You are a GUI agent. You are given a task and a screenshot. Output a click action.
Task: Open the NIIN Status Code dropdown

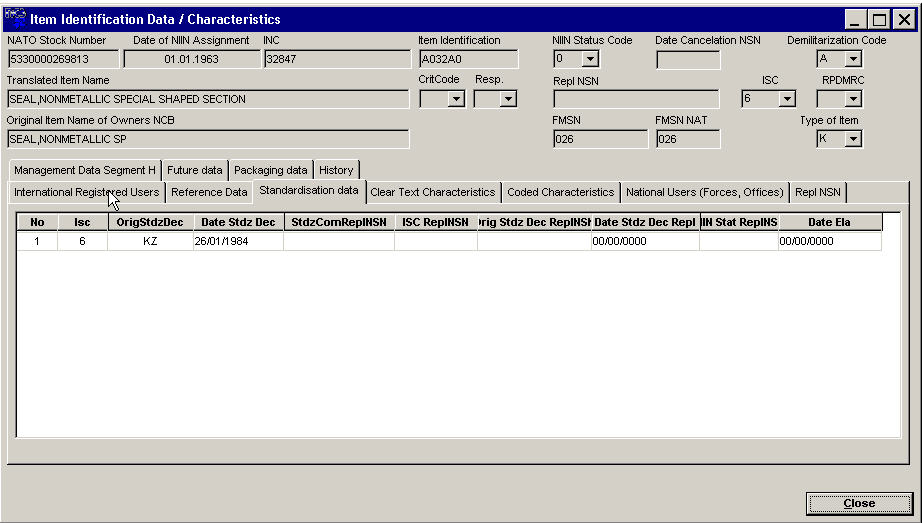tap(590, 59)
